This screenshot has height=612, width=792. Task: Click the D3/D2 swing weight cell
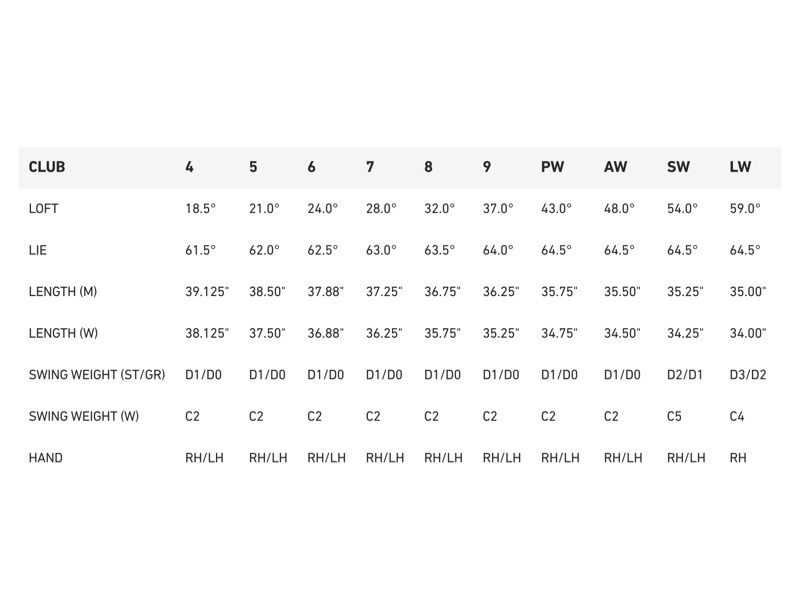tap(748, 375)
